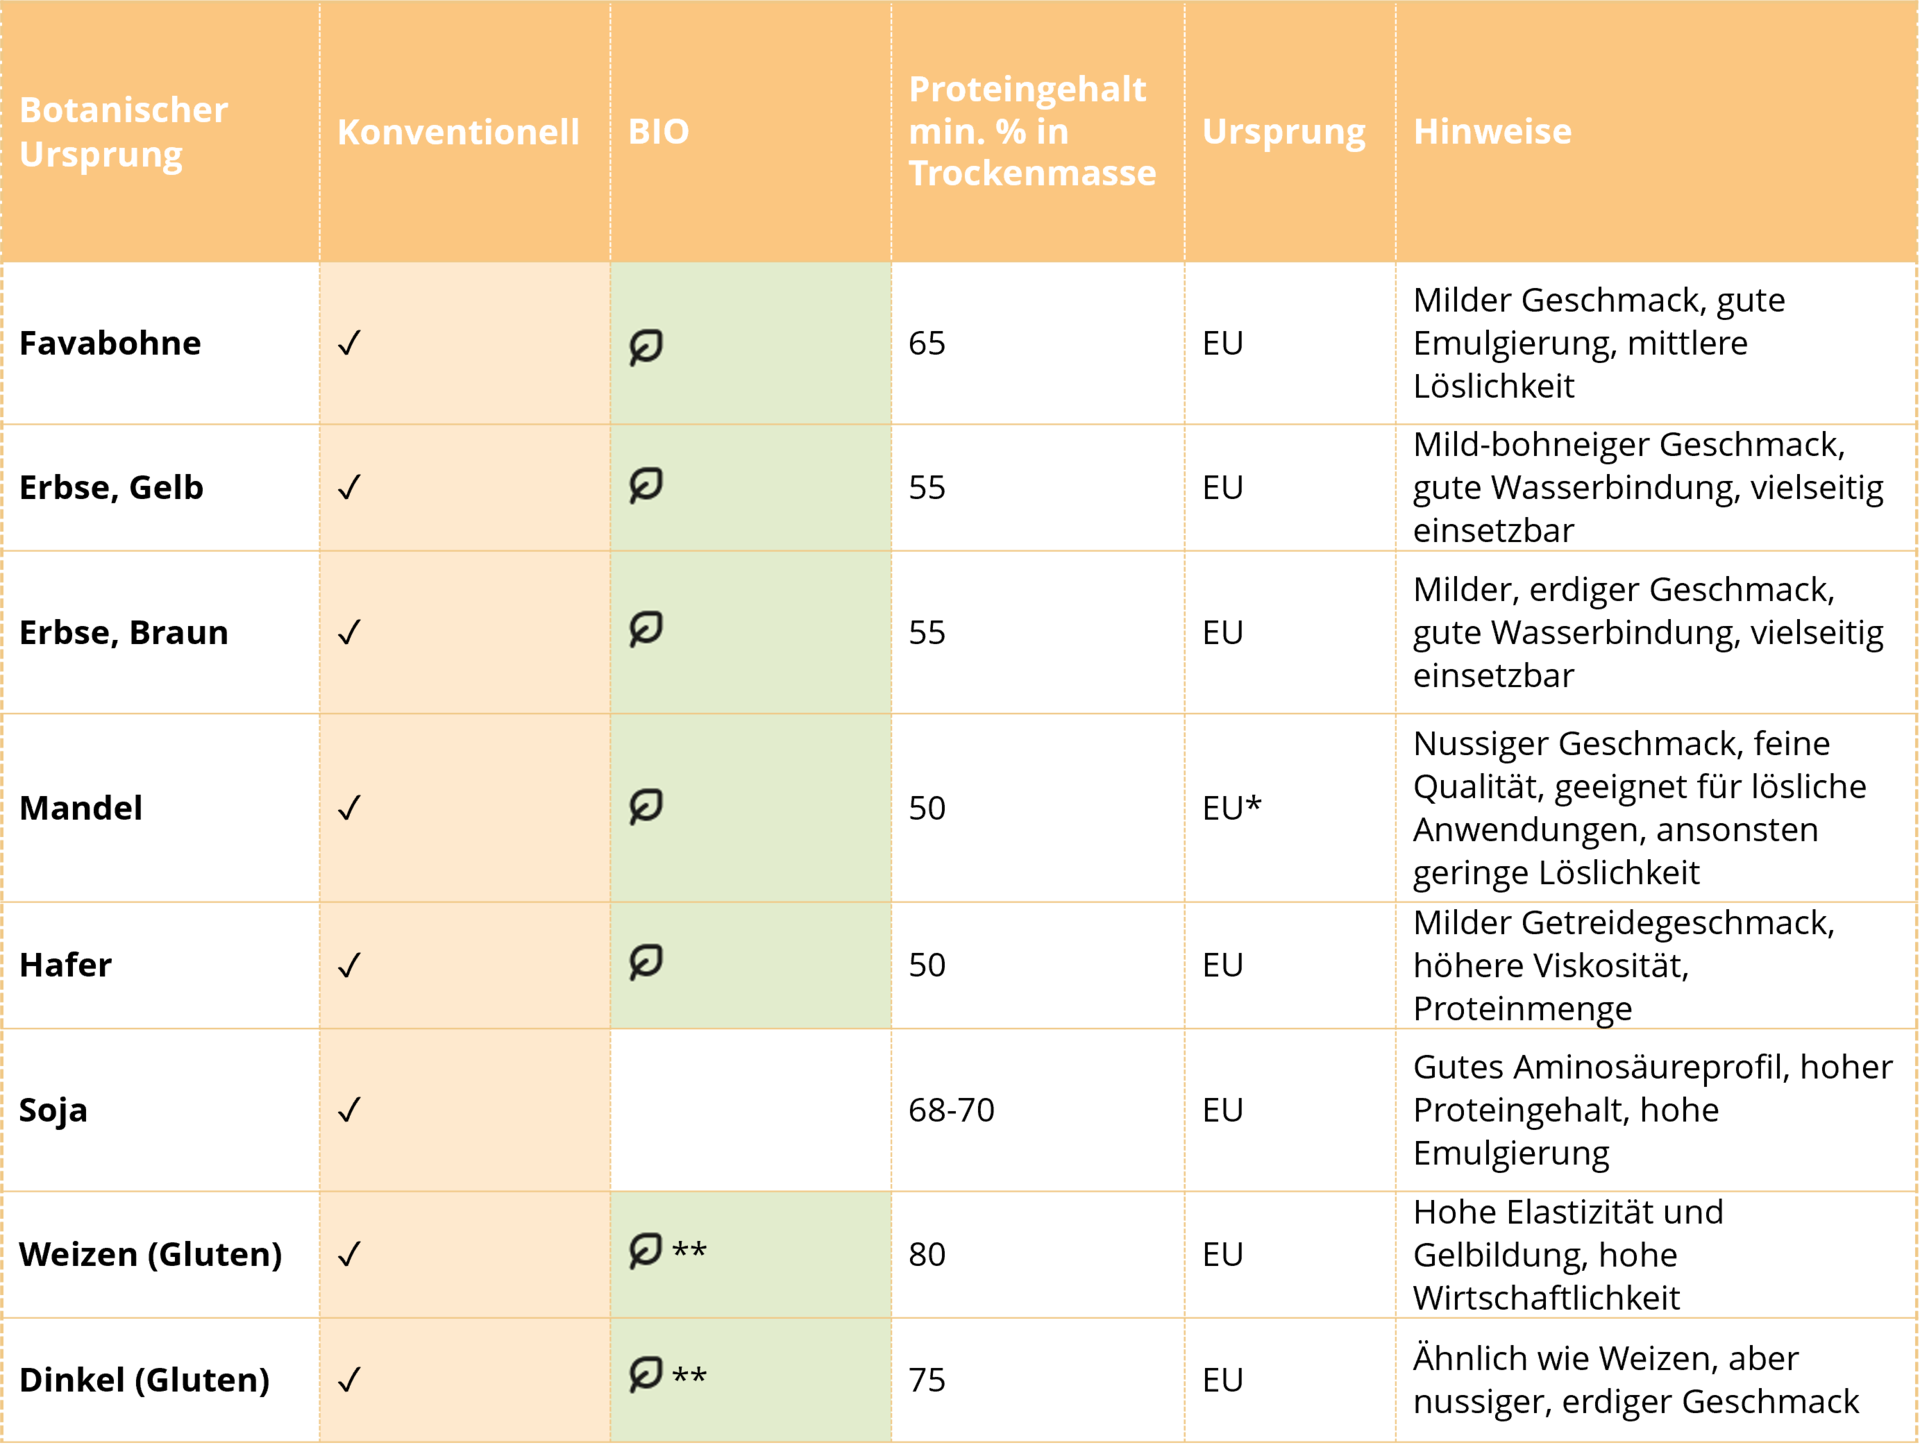Click the Konventionell column header

(458, 132)
